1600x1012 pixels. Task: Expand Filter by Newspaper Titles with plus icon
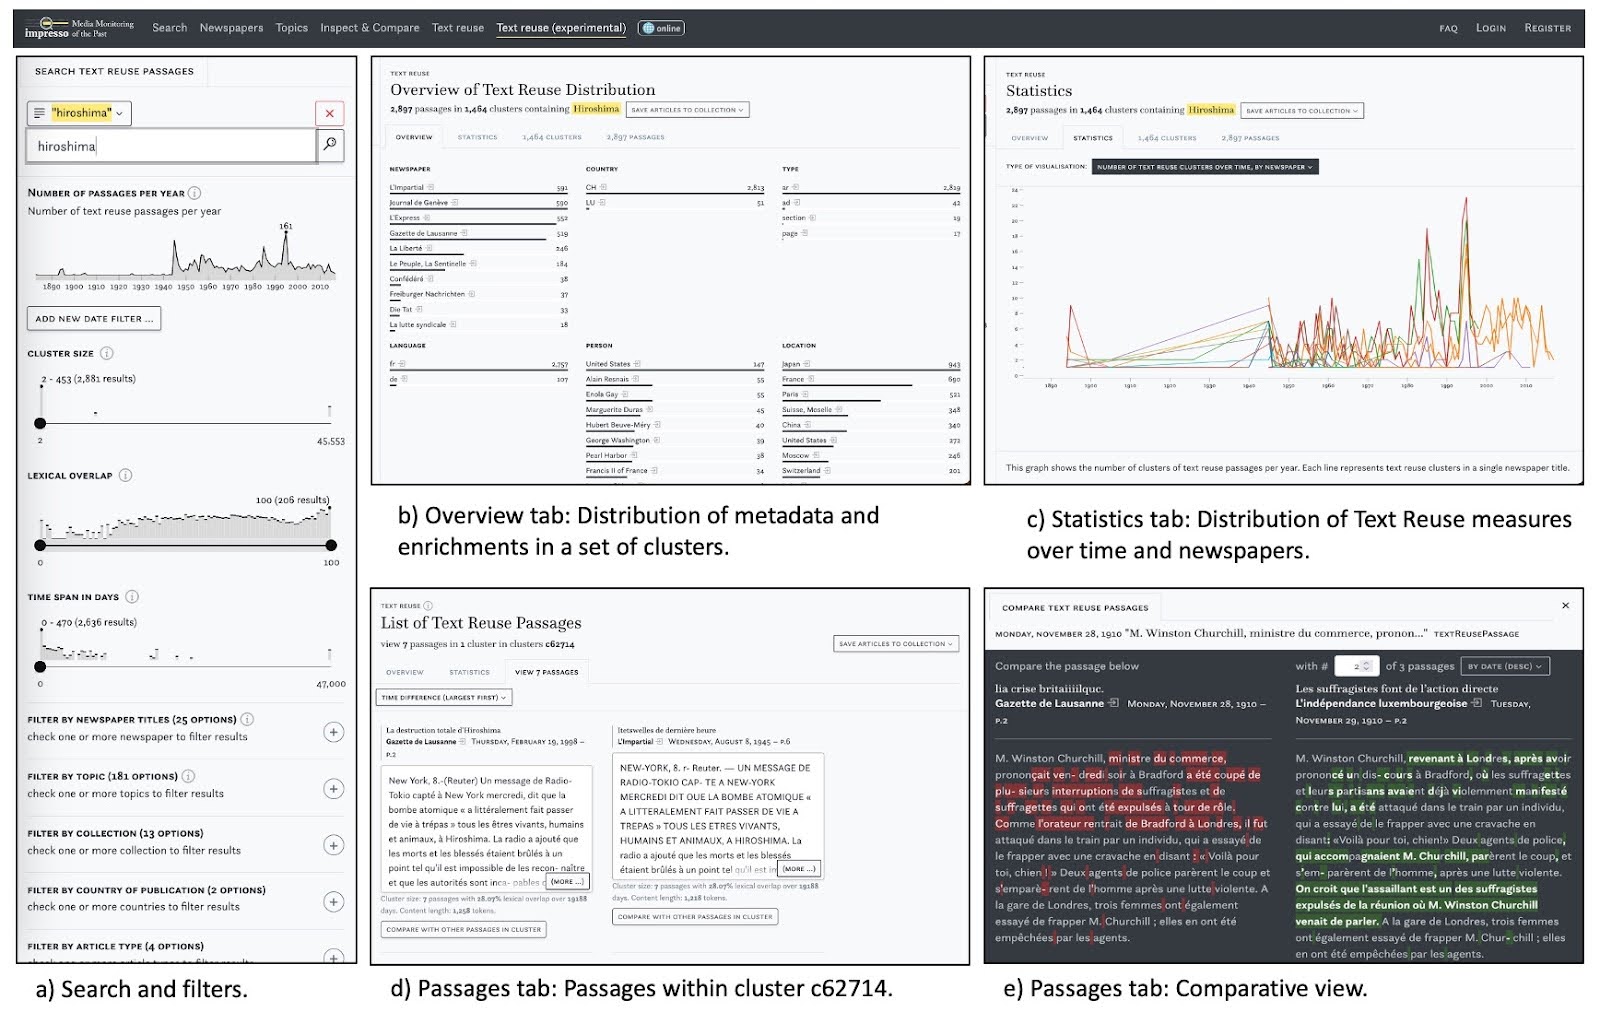334,732
